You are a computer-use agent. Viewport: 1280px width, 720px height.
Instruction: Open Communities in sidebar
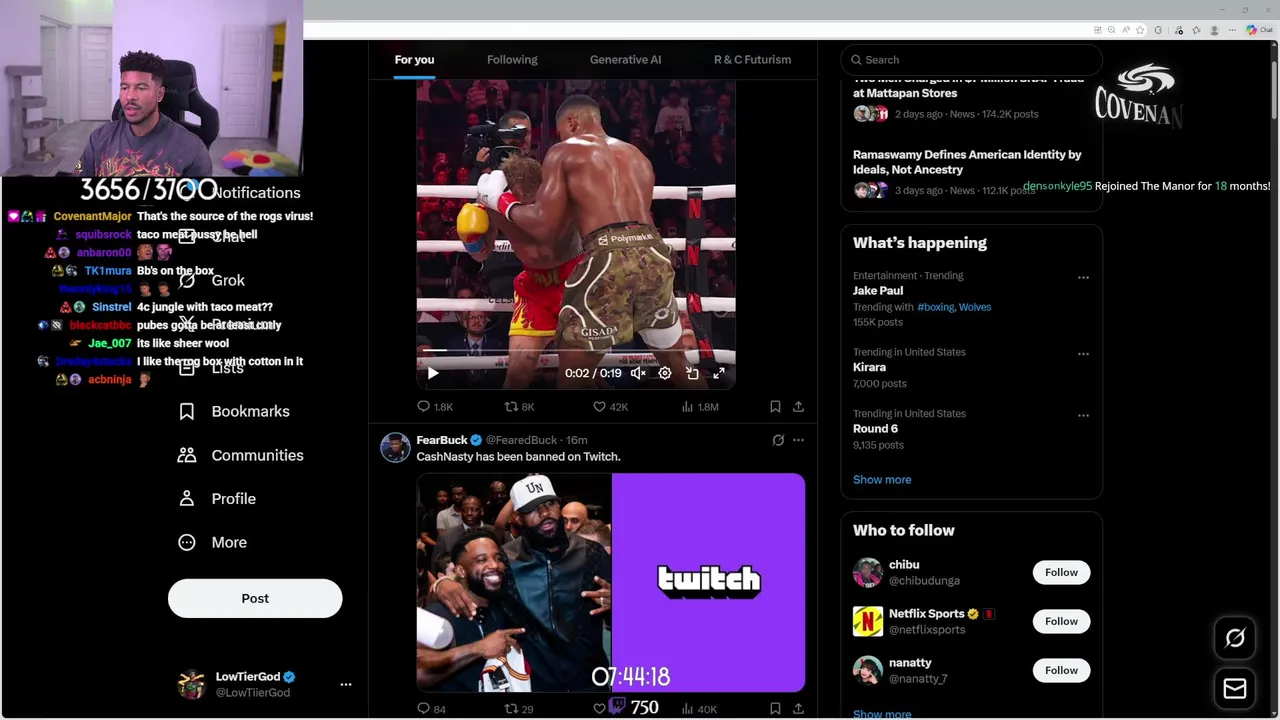[x=241, y=455]
